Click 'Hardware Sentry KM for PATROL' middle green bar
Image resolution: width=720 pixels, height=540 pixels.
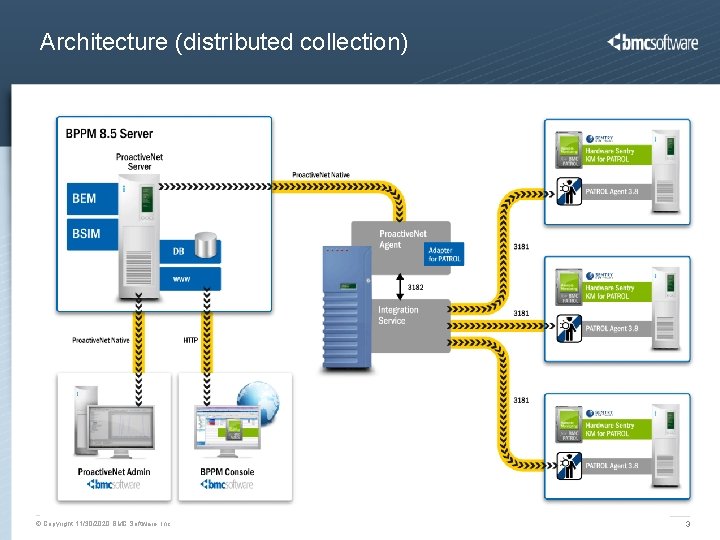pos(617,292)
